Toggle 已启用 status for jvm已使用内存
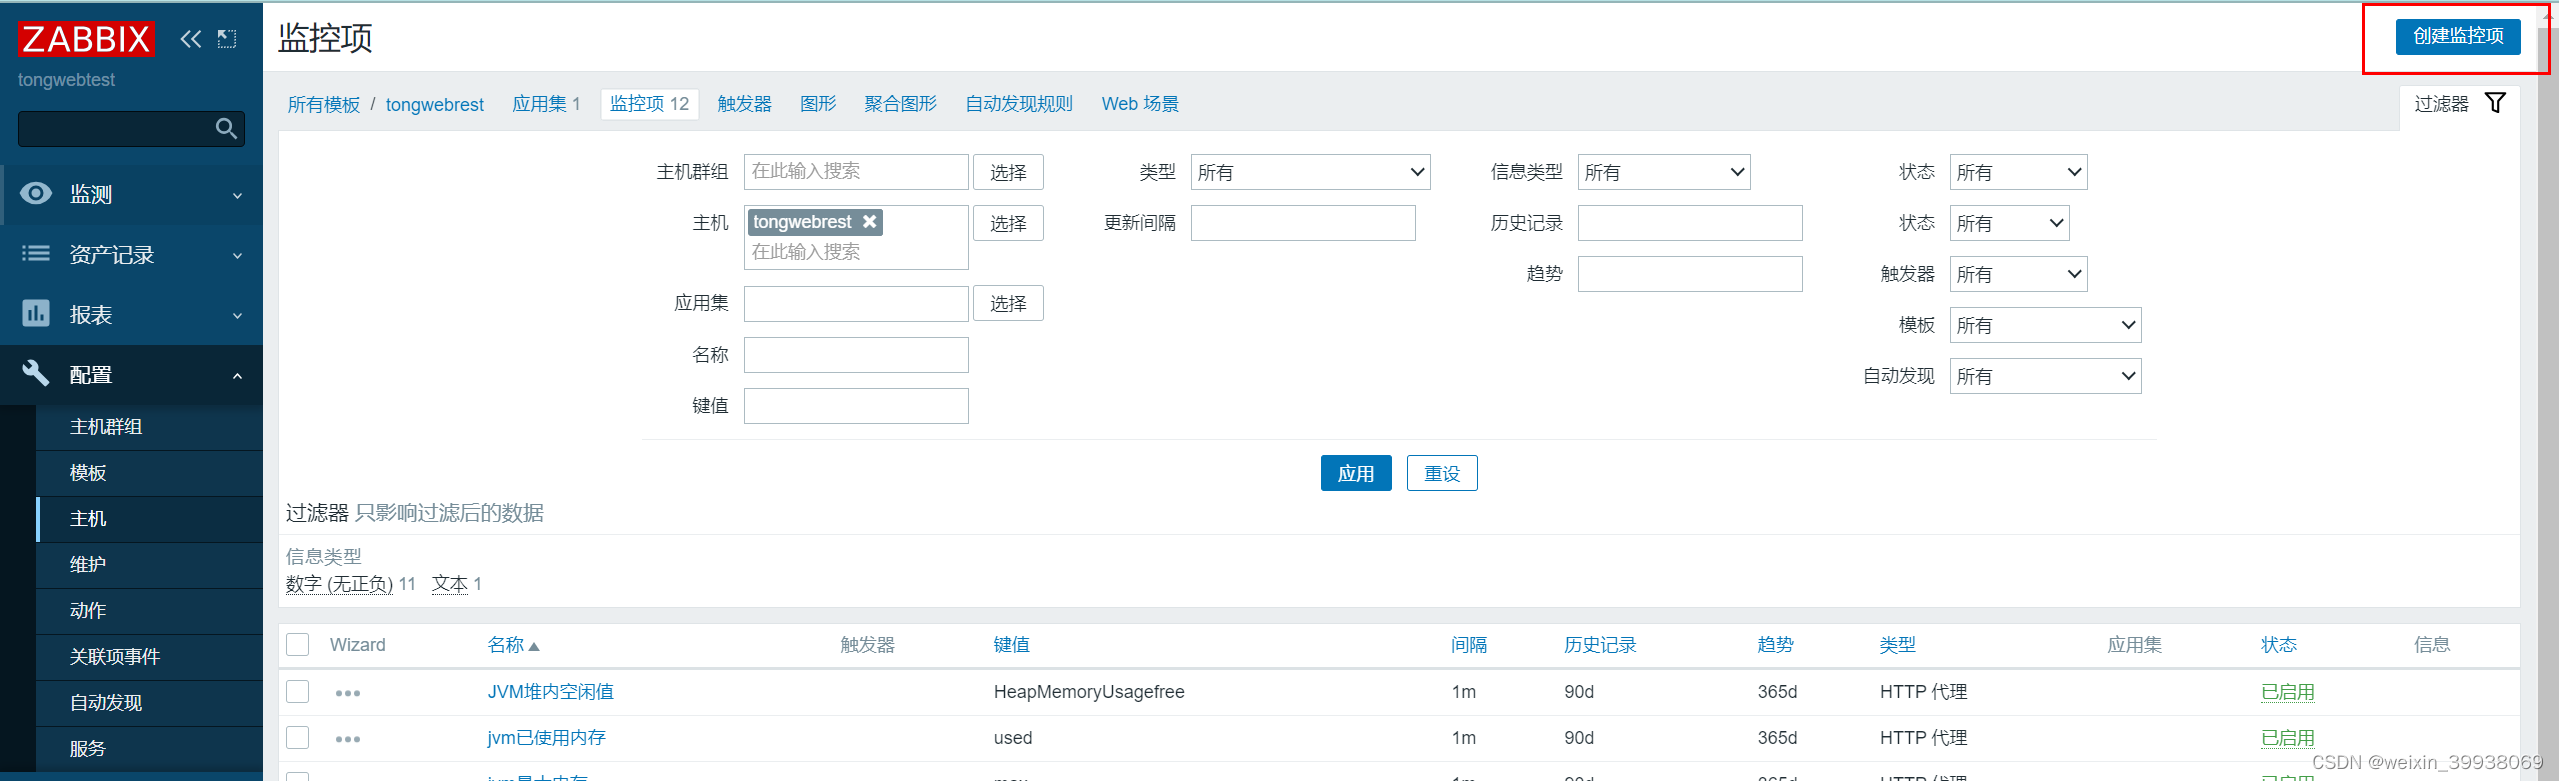This screenshot has height=781, width=2559. tap(2288, 738)
